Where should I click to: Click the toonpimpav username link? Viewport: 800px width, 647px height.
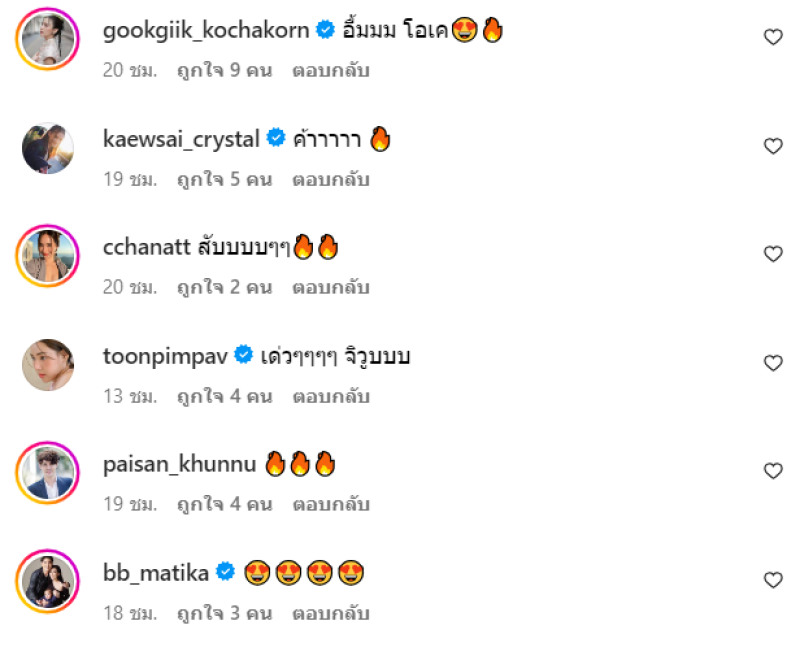point(165,356)
